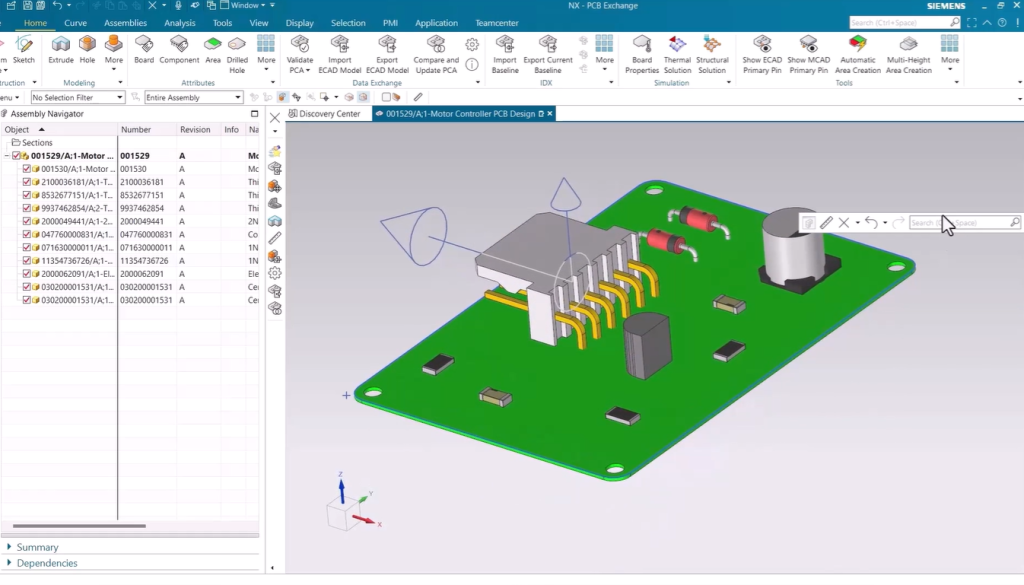Click the gear icon in resource bar

click(275, 273)
